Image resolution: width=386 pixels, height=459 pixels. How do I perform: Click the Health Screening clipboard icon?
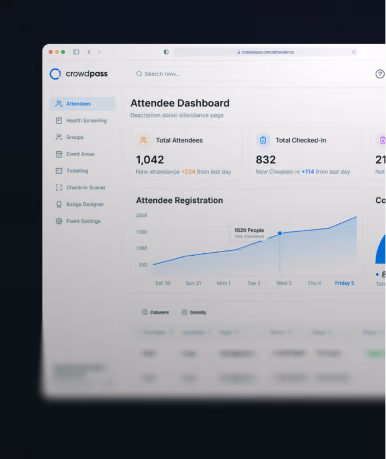point(59,120)
